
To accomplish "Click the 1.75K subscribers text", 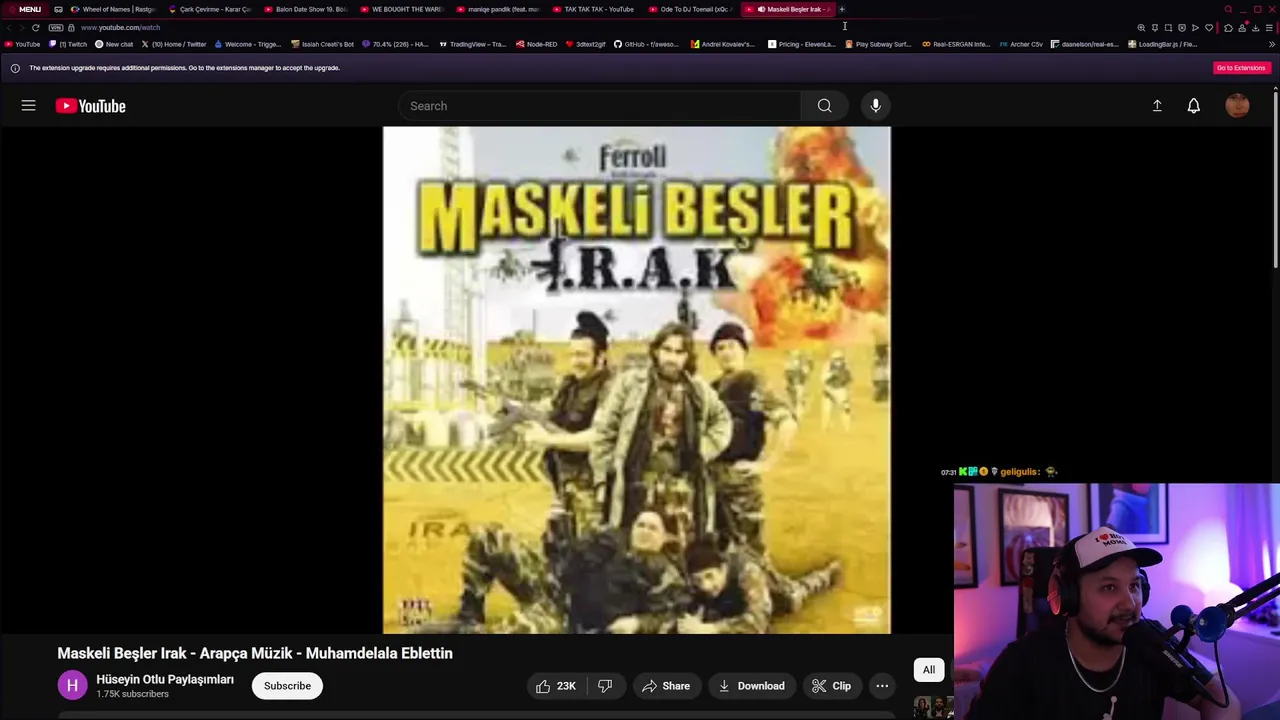I will point(132,694).
